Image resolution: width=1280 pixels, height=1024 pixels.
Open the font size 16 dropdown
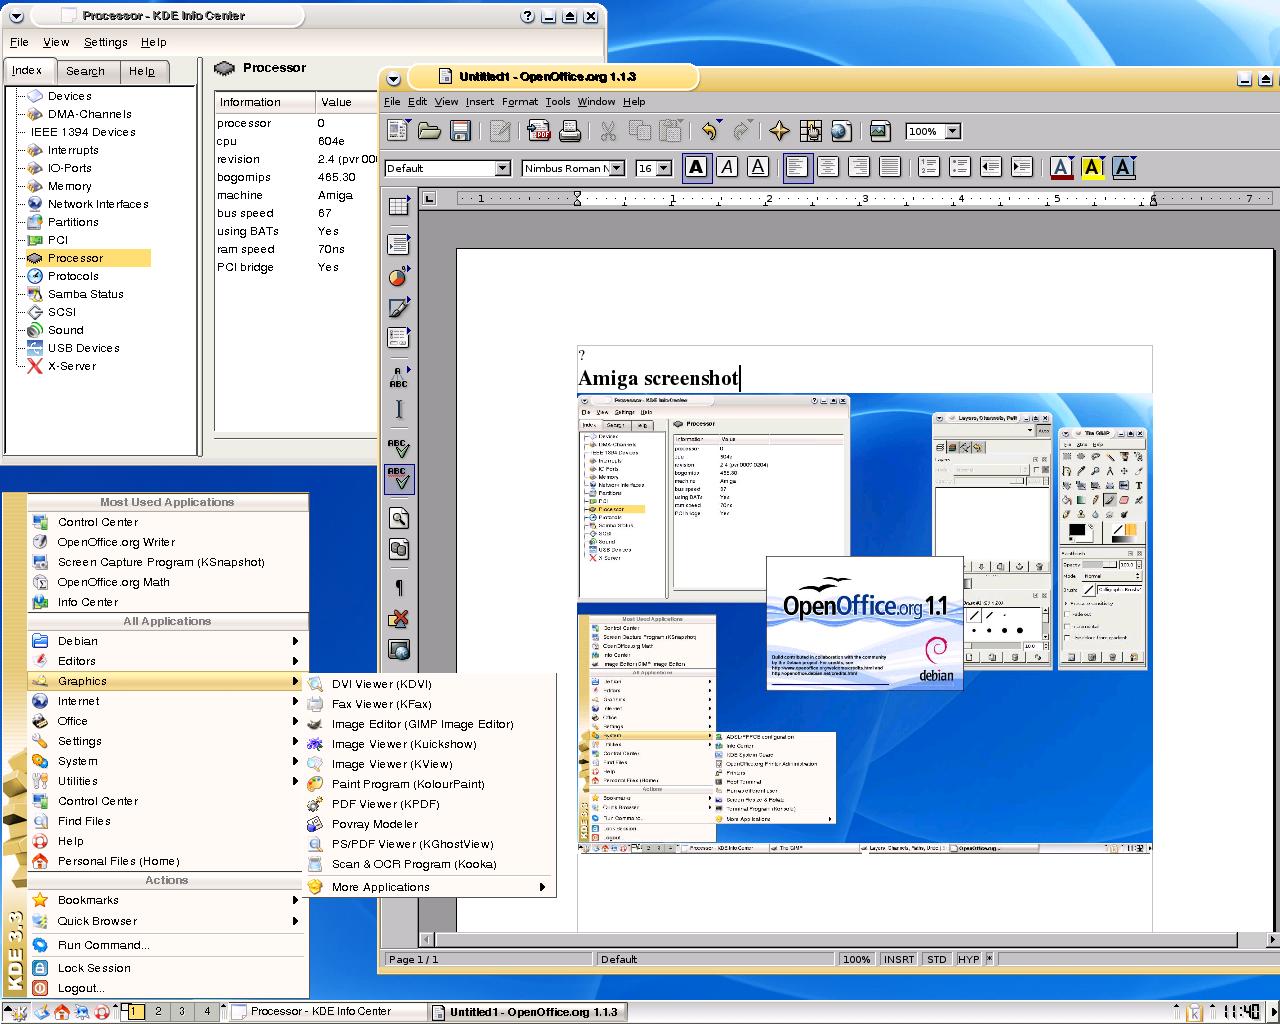[x=665, y=169]
